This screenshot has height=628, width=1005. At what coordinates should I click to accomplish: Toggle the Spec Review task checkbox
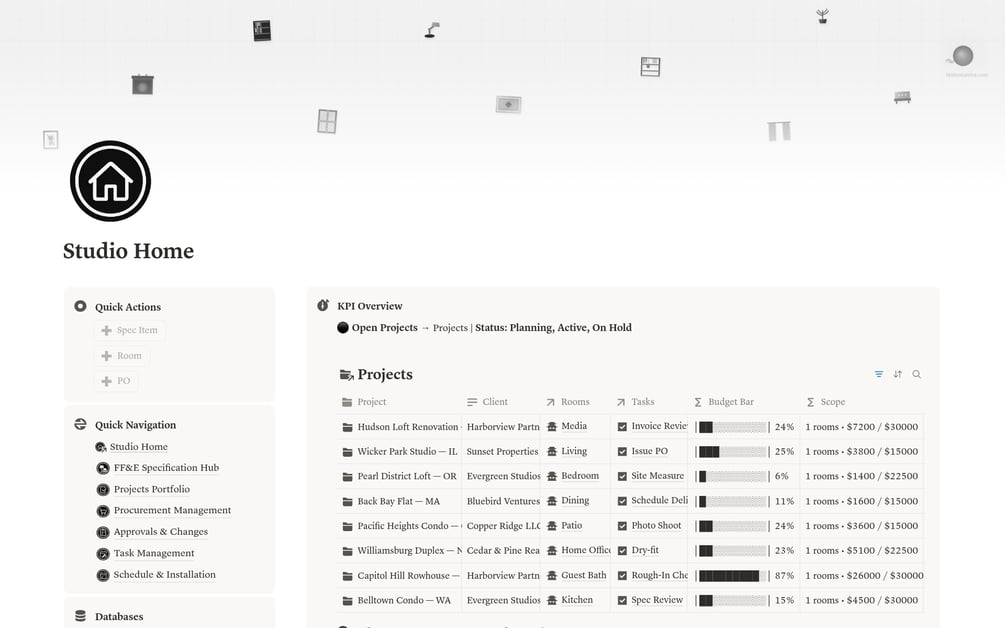click(622, 600)
